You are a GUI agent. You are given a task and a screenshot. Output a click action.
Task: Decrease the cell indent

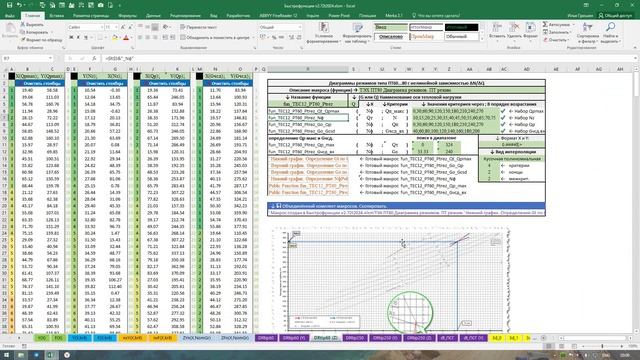(x=165, y=37)
